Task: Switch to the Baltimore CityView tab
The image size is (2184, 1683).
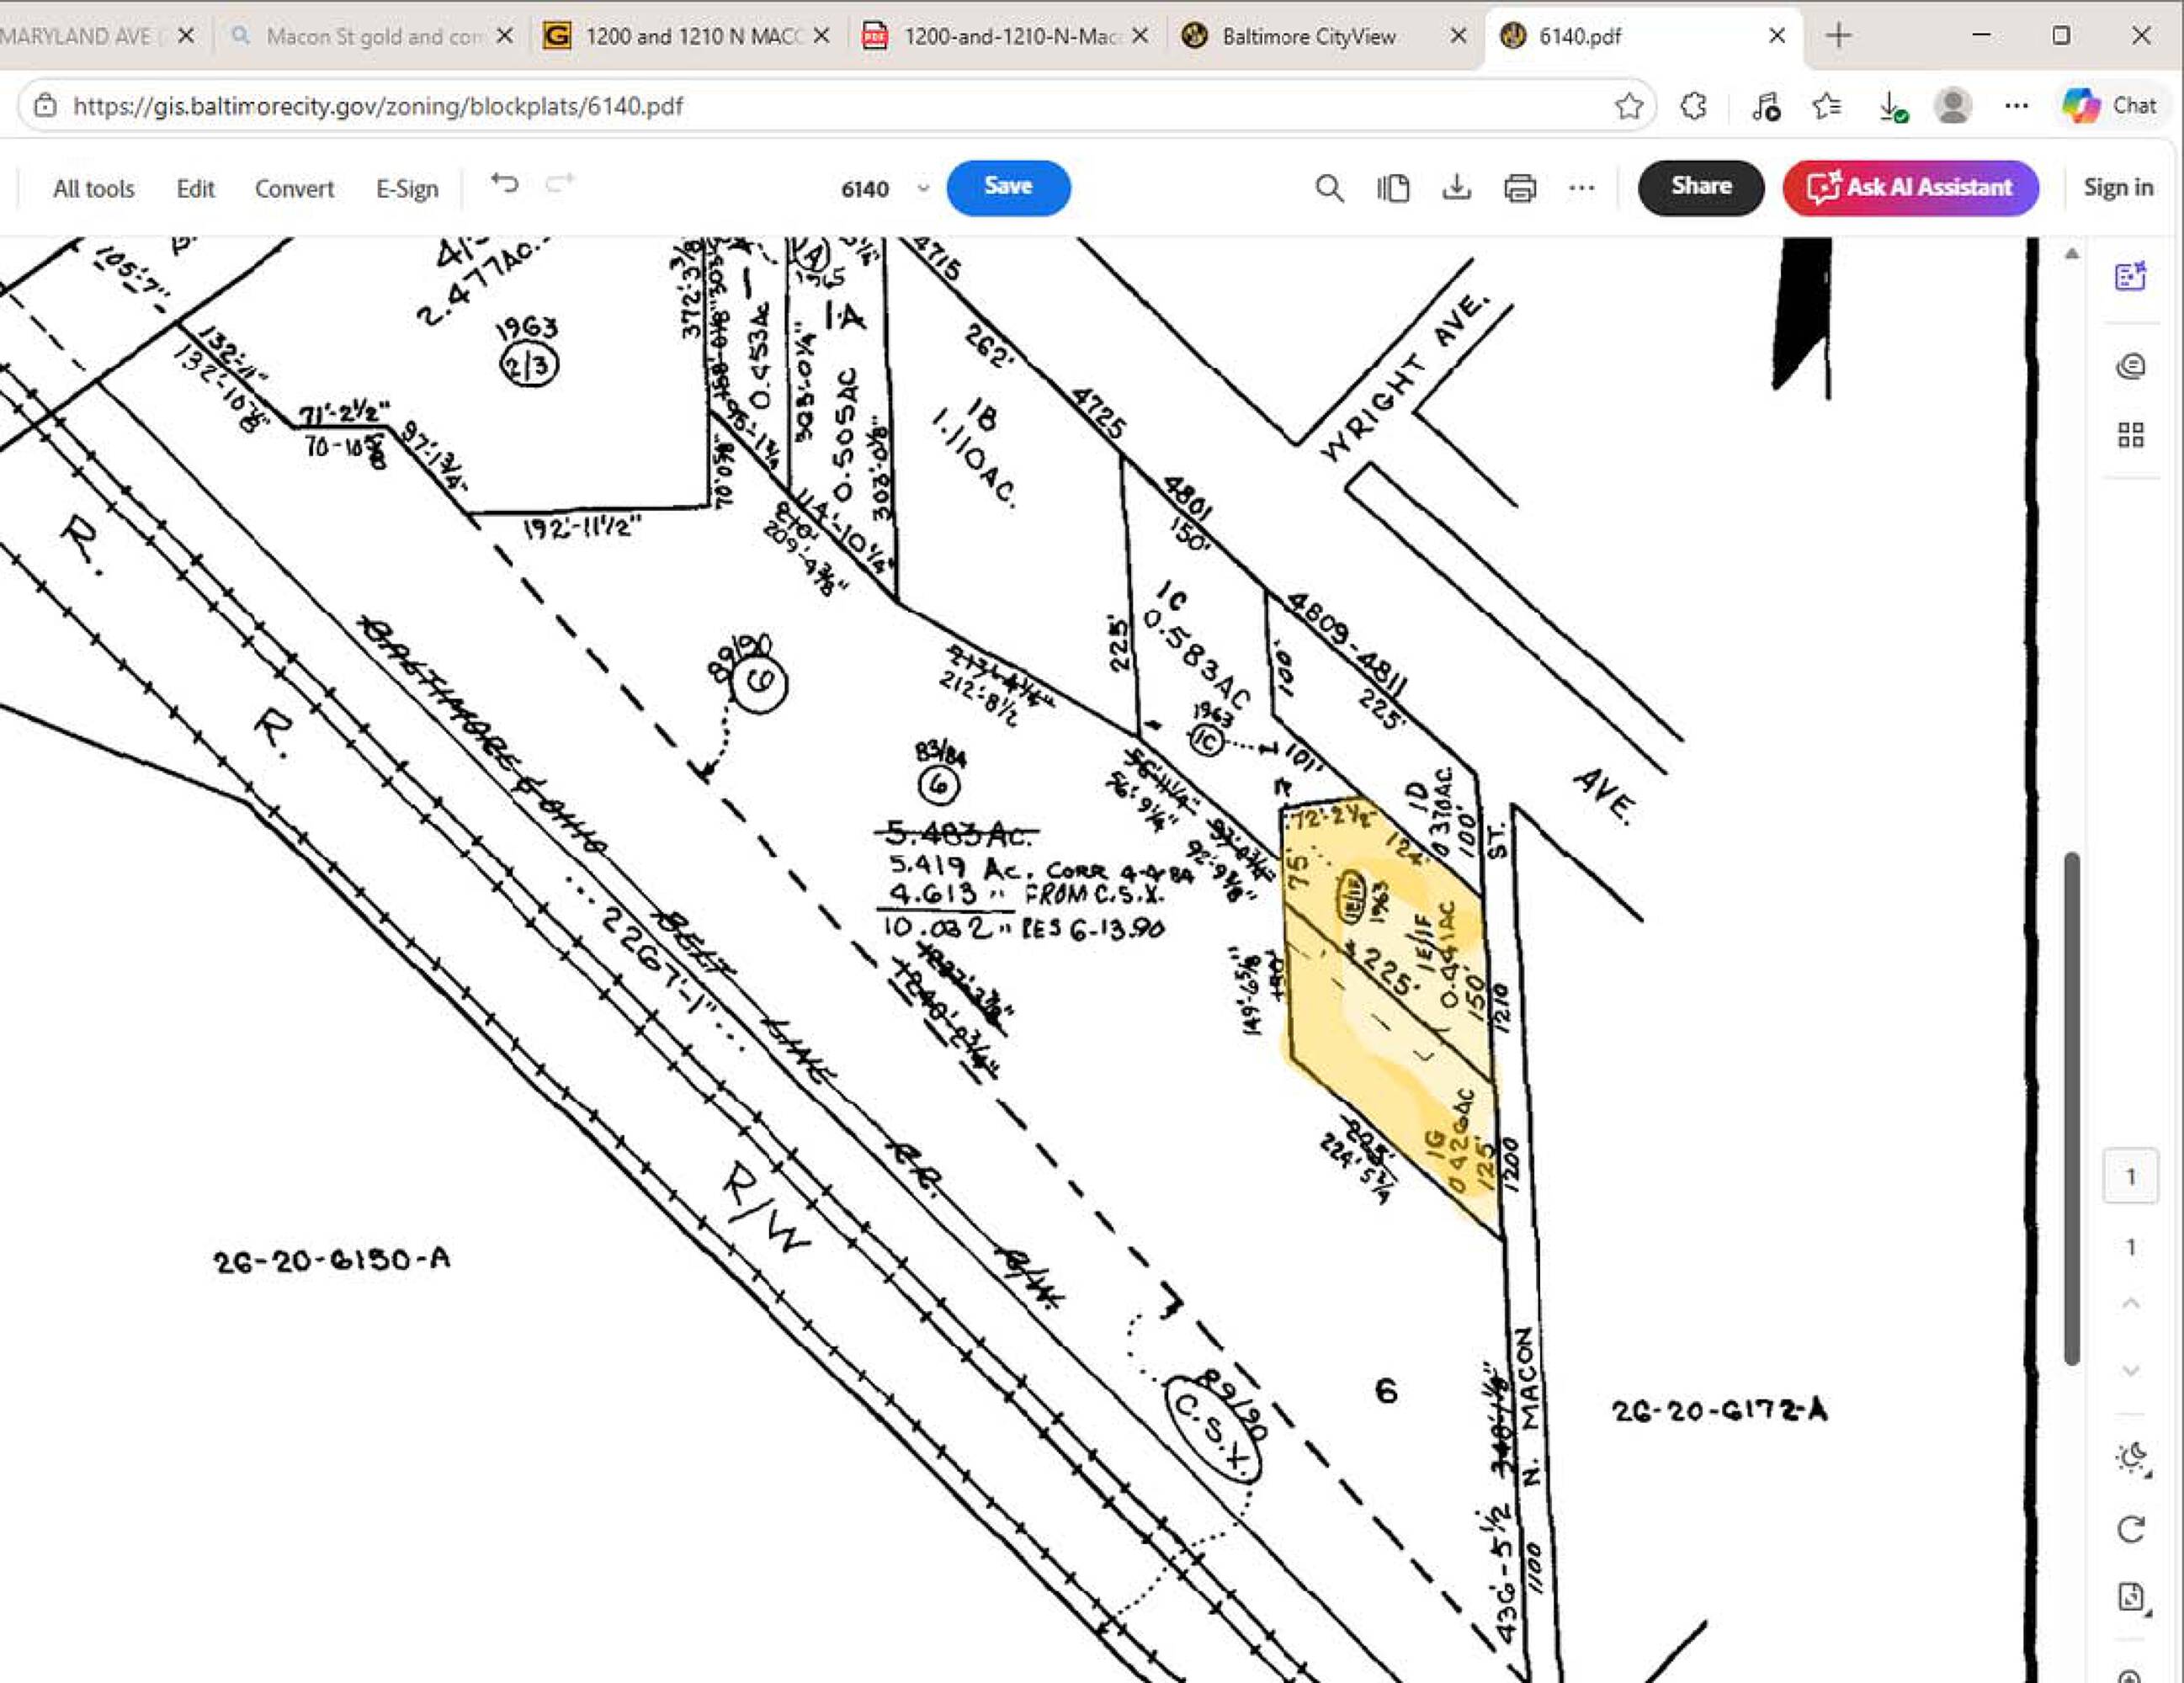Action: click(1308, 37)
